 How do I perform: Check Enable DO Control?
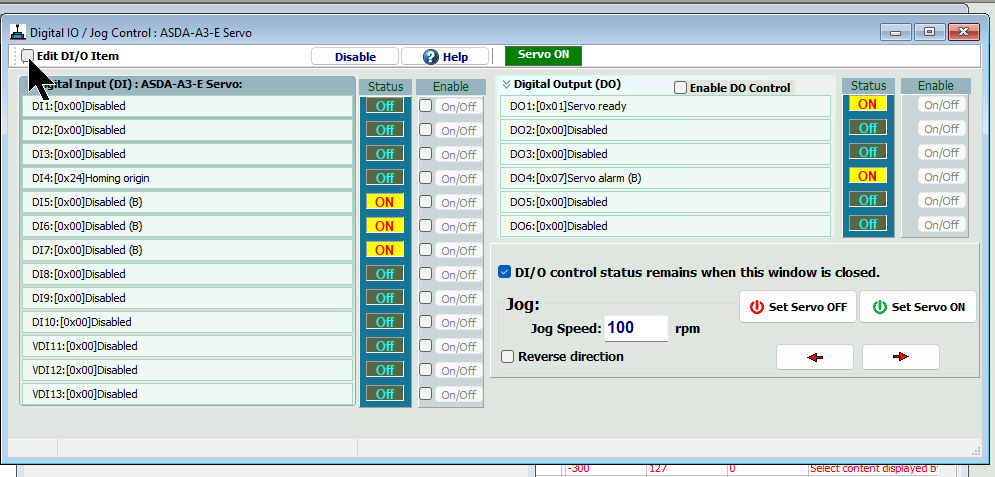point(680,88)
